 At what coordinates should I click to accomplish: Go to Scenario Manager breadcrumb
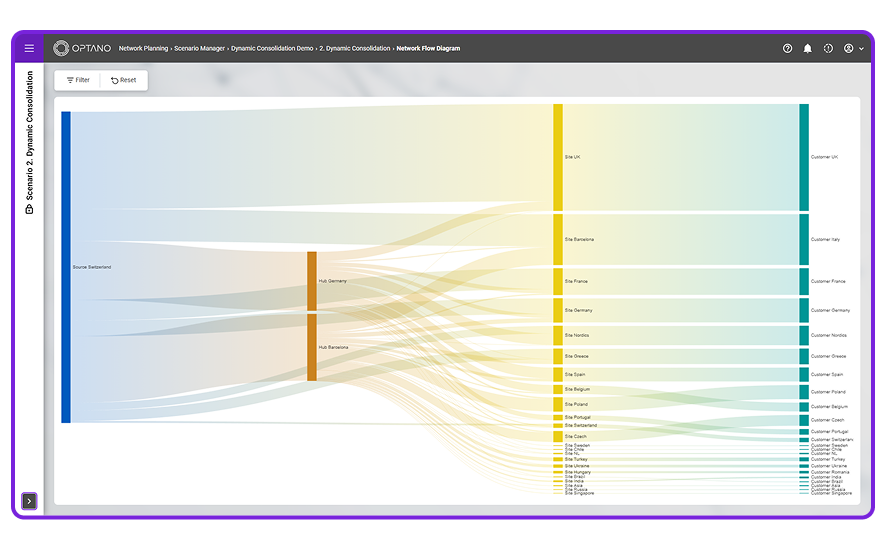199,49
